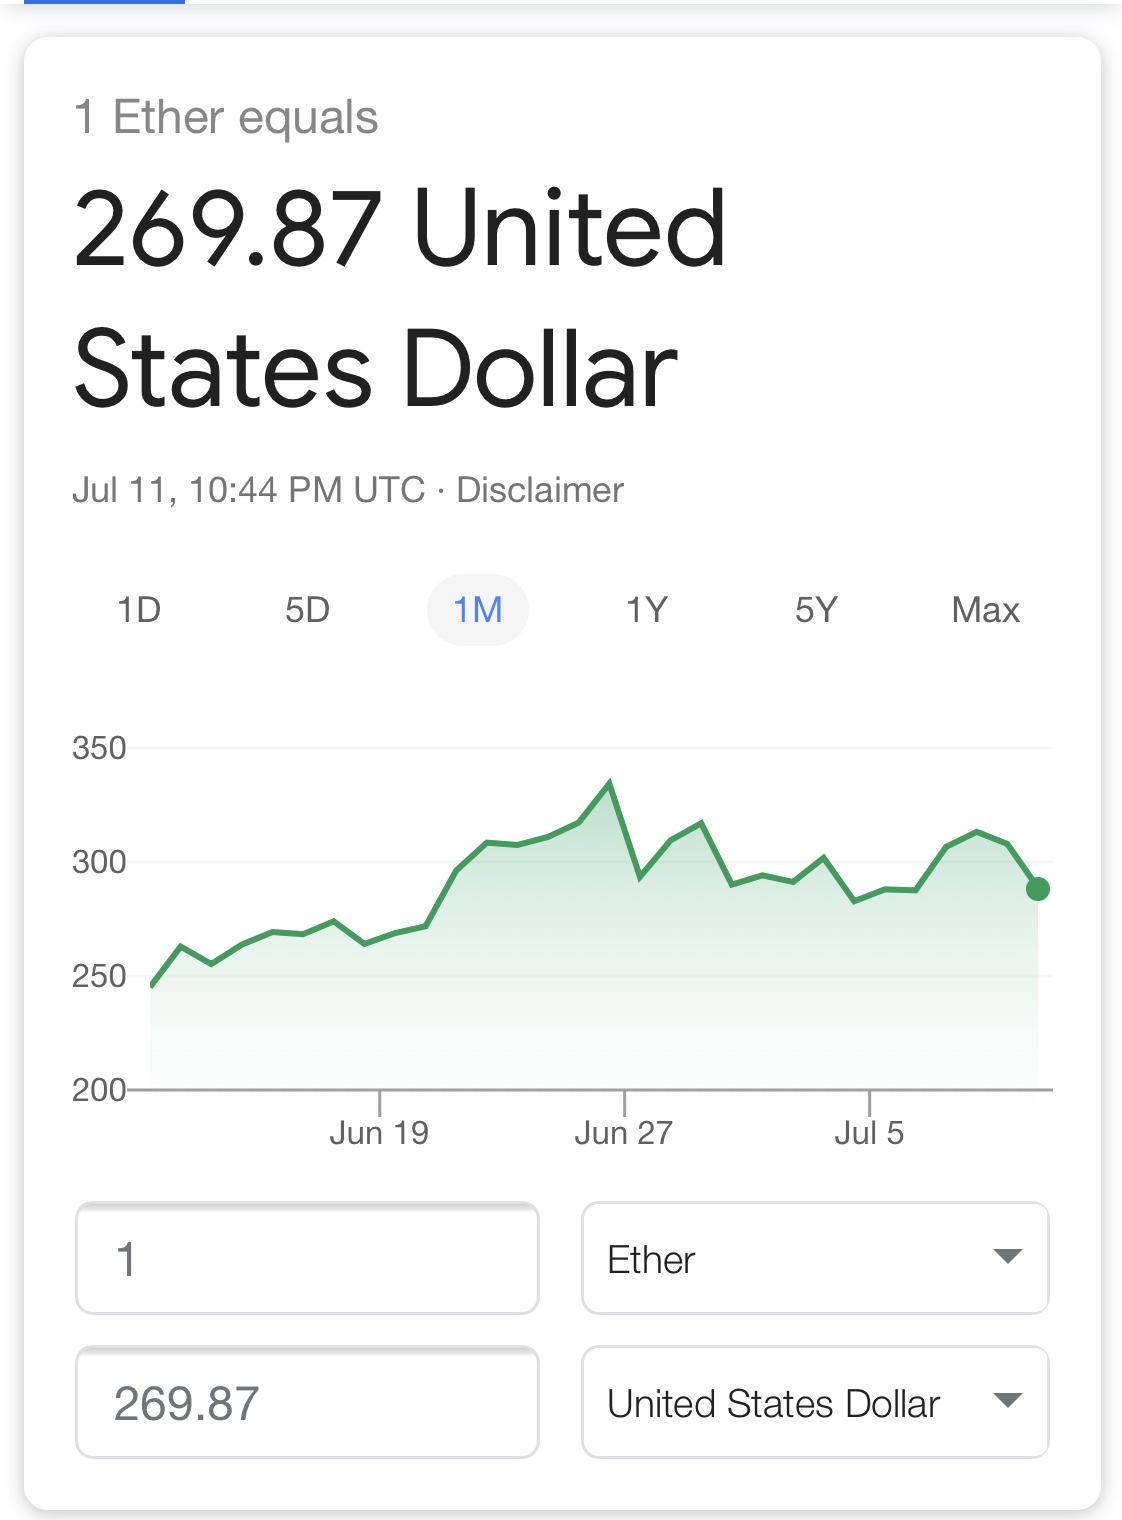Focus the Ether amount field showing 1
This screenshot has height=1520, width=1122.
pyautogui.click(x=307, y=1258)
